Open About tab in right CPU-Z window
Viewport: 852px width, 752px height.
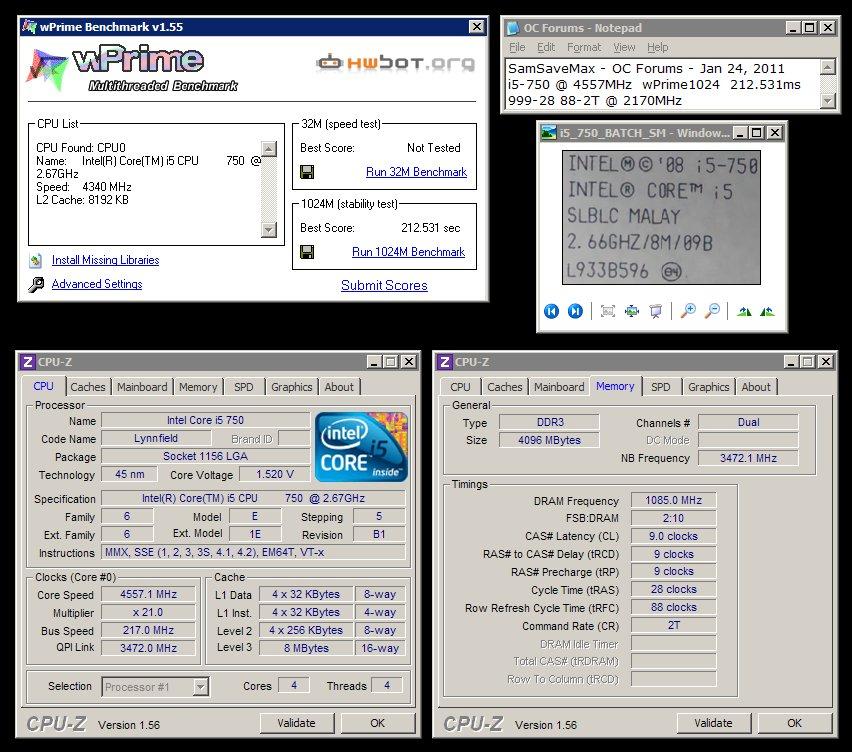756,387
